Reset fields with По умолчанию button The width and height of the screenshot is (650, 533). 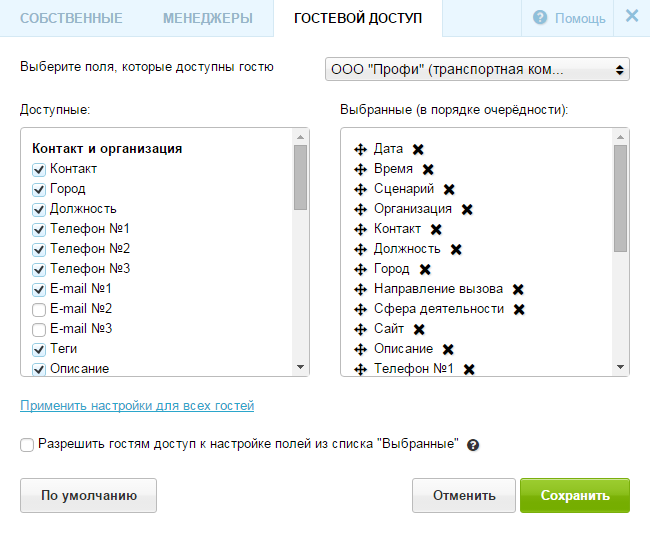click(x=88, y=495)
